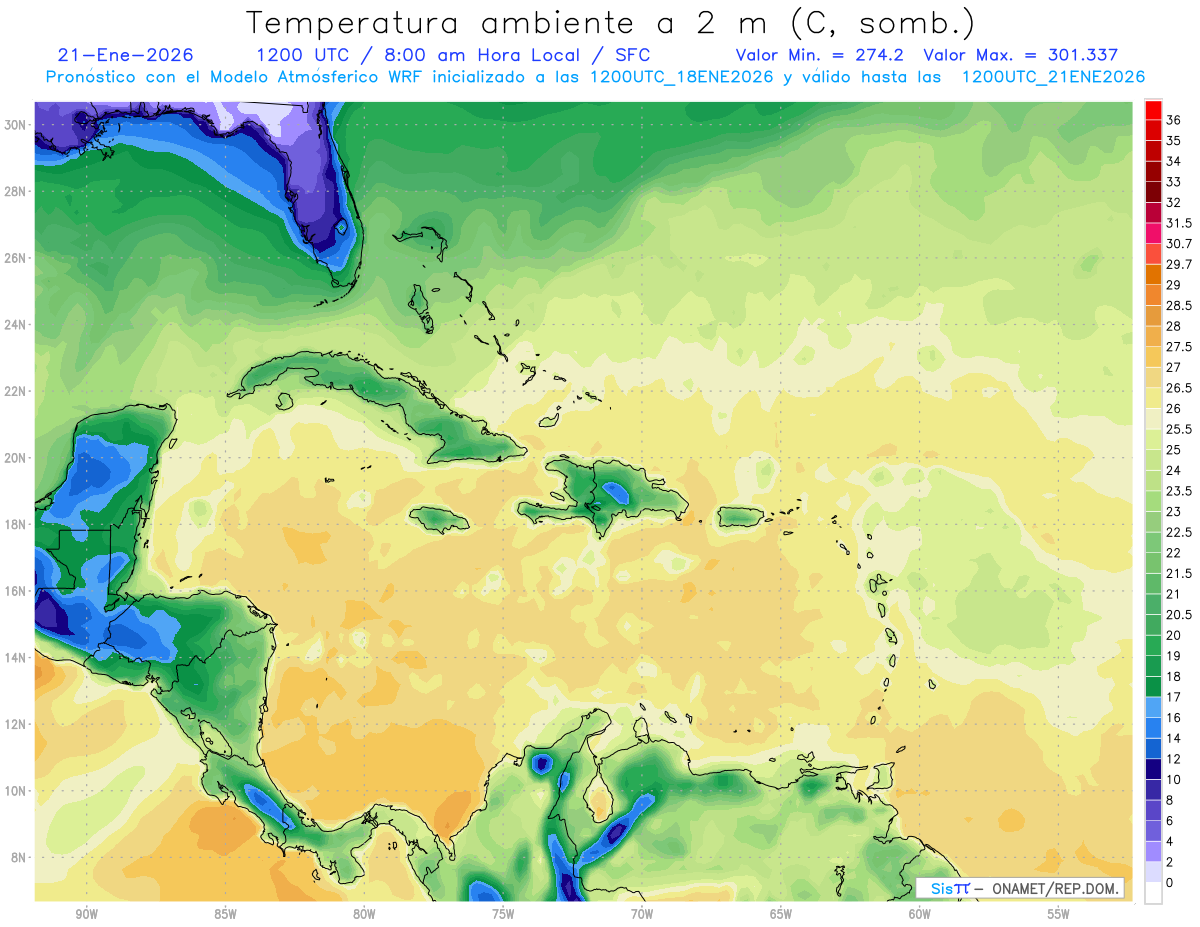Click the color bar label '29.7'

[1179, 265]
